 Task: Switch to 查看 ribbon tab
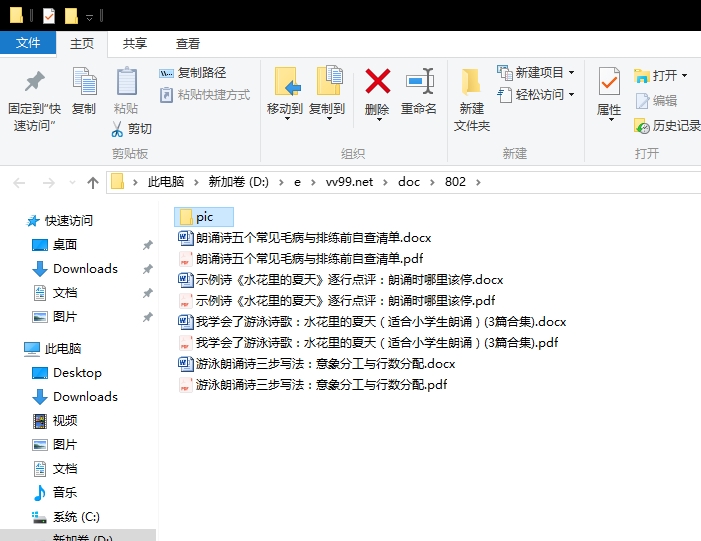point(187,44)
